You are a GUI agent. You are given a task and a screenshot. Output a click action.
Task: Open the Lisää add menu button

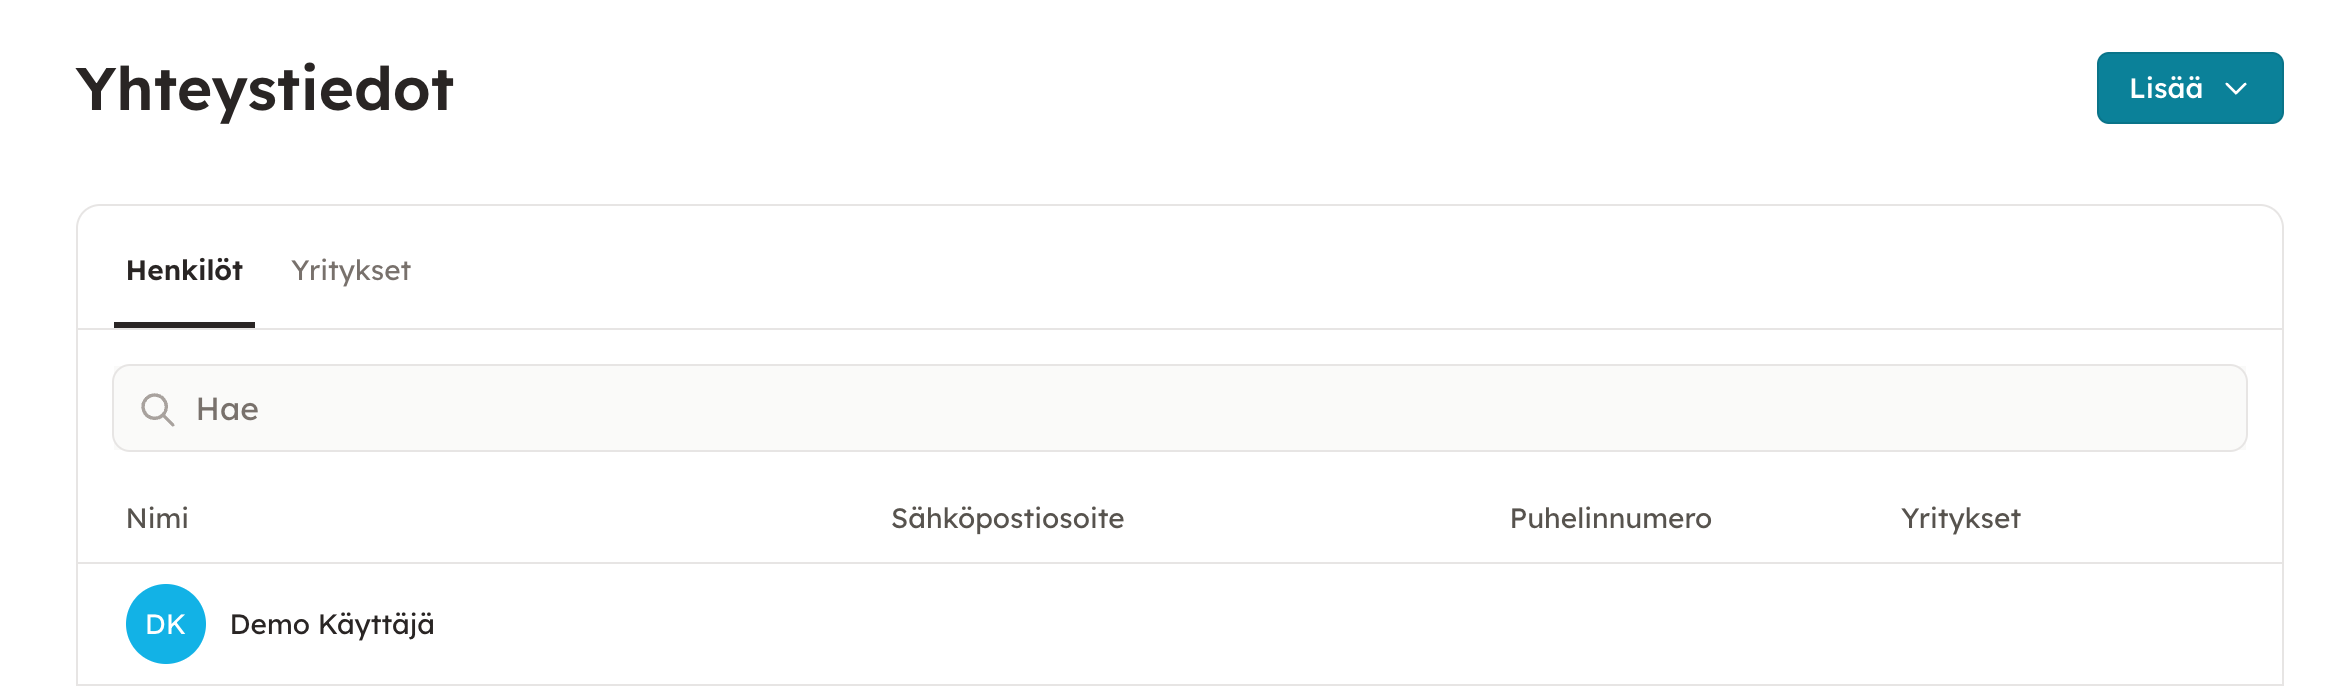(2188, 88)
